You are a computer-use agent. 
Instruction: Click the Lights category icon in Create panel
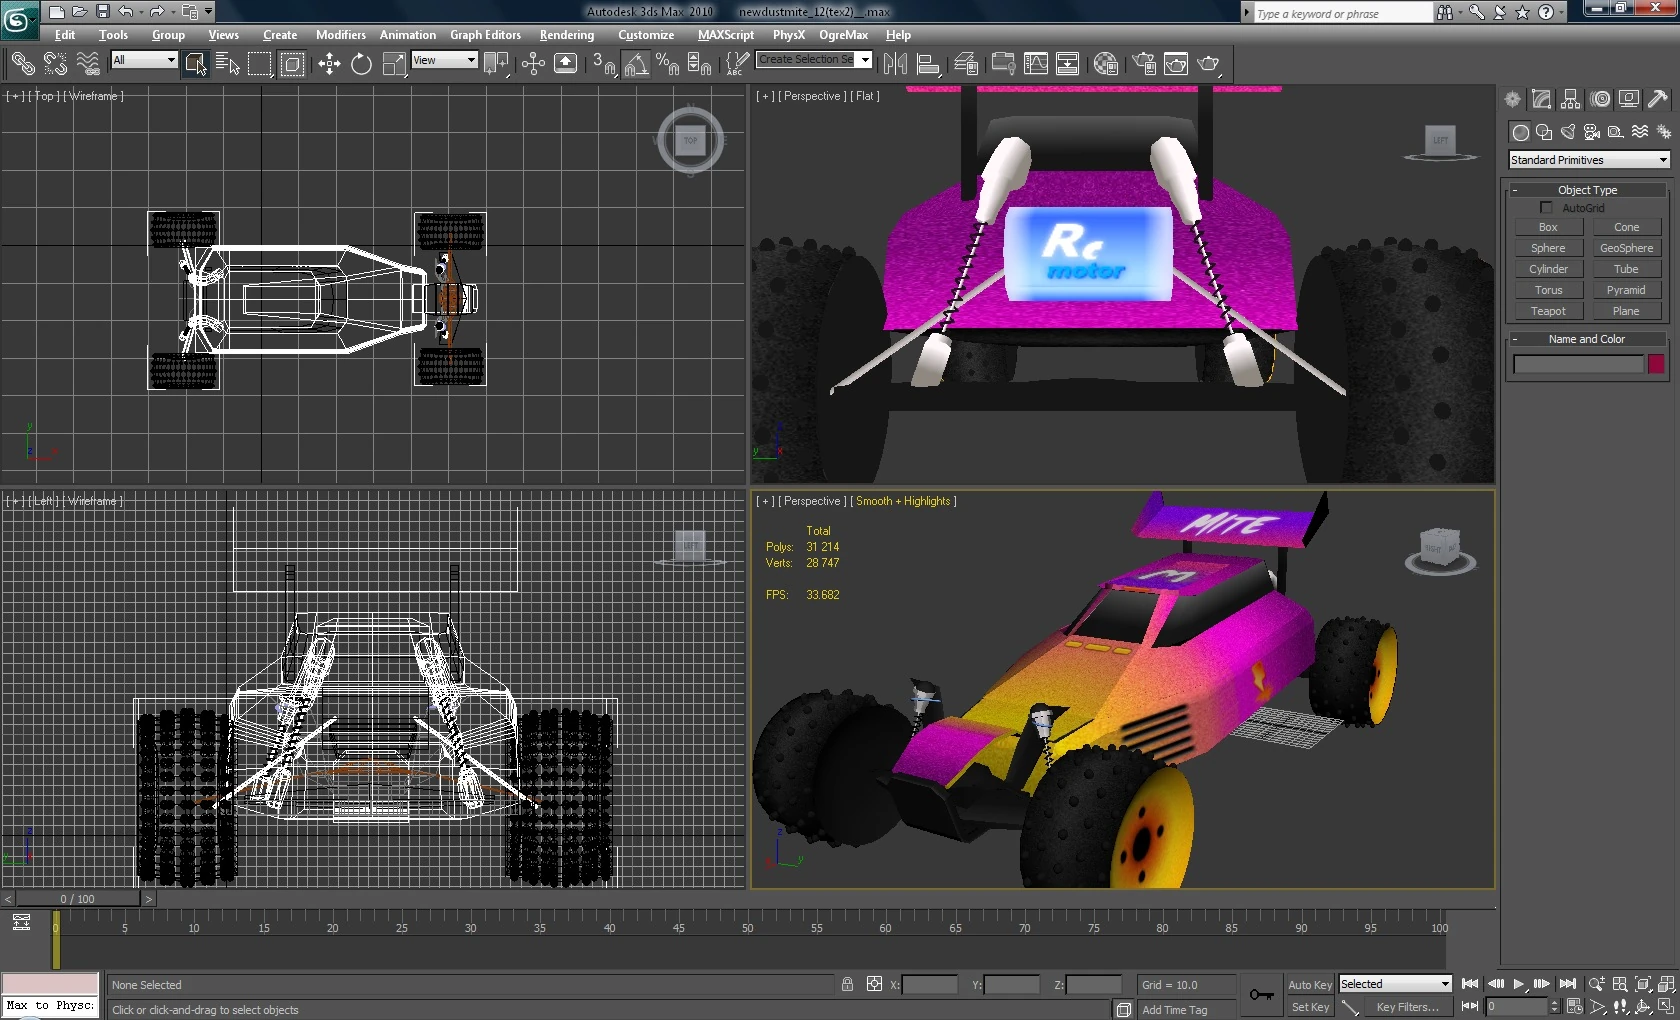click(x=1568, y=132)
